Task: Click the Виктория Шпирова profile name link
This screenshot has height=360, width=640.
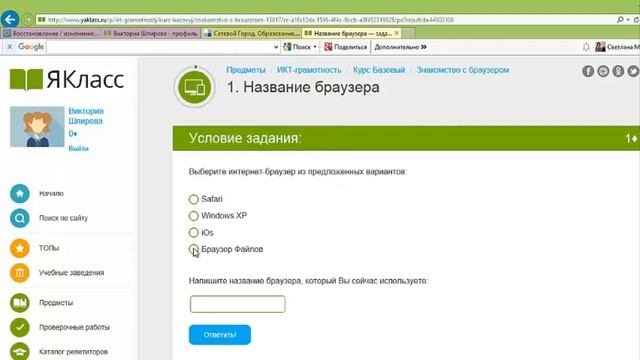Action: pos(86,116)
